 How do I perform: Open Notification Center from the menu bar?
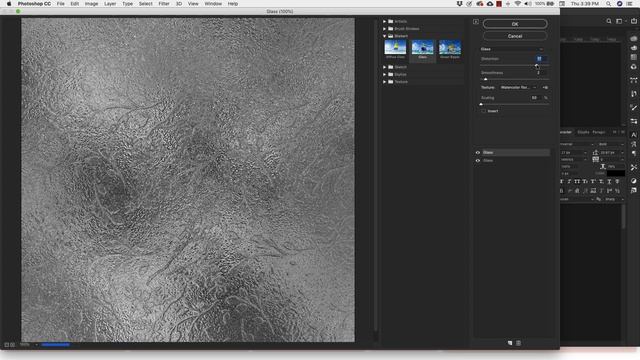630,4
